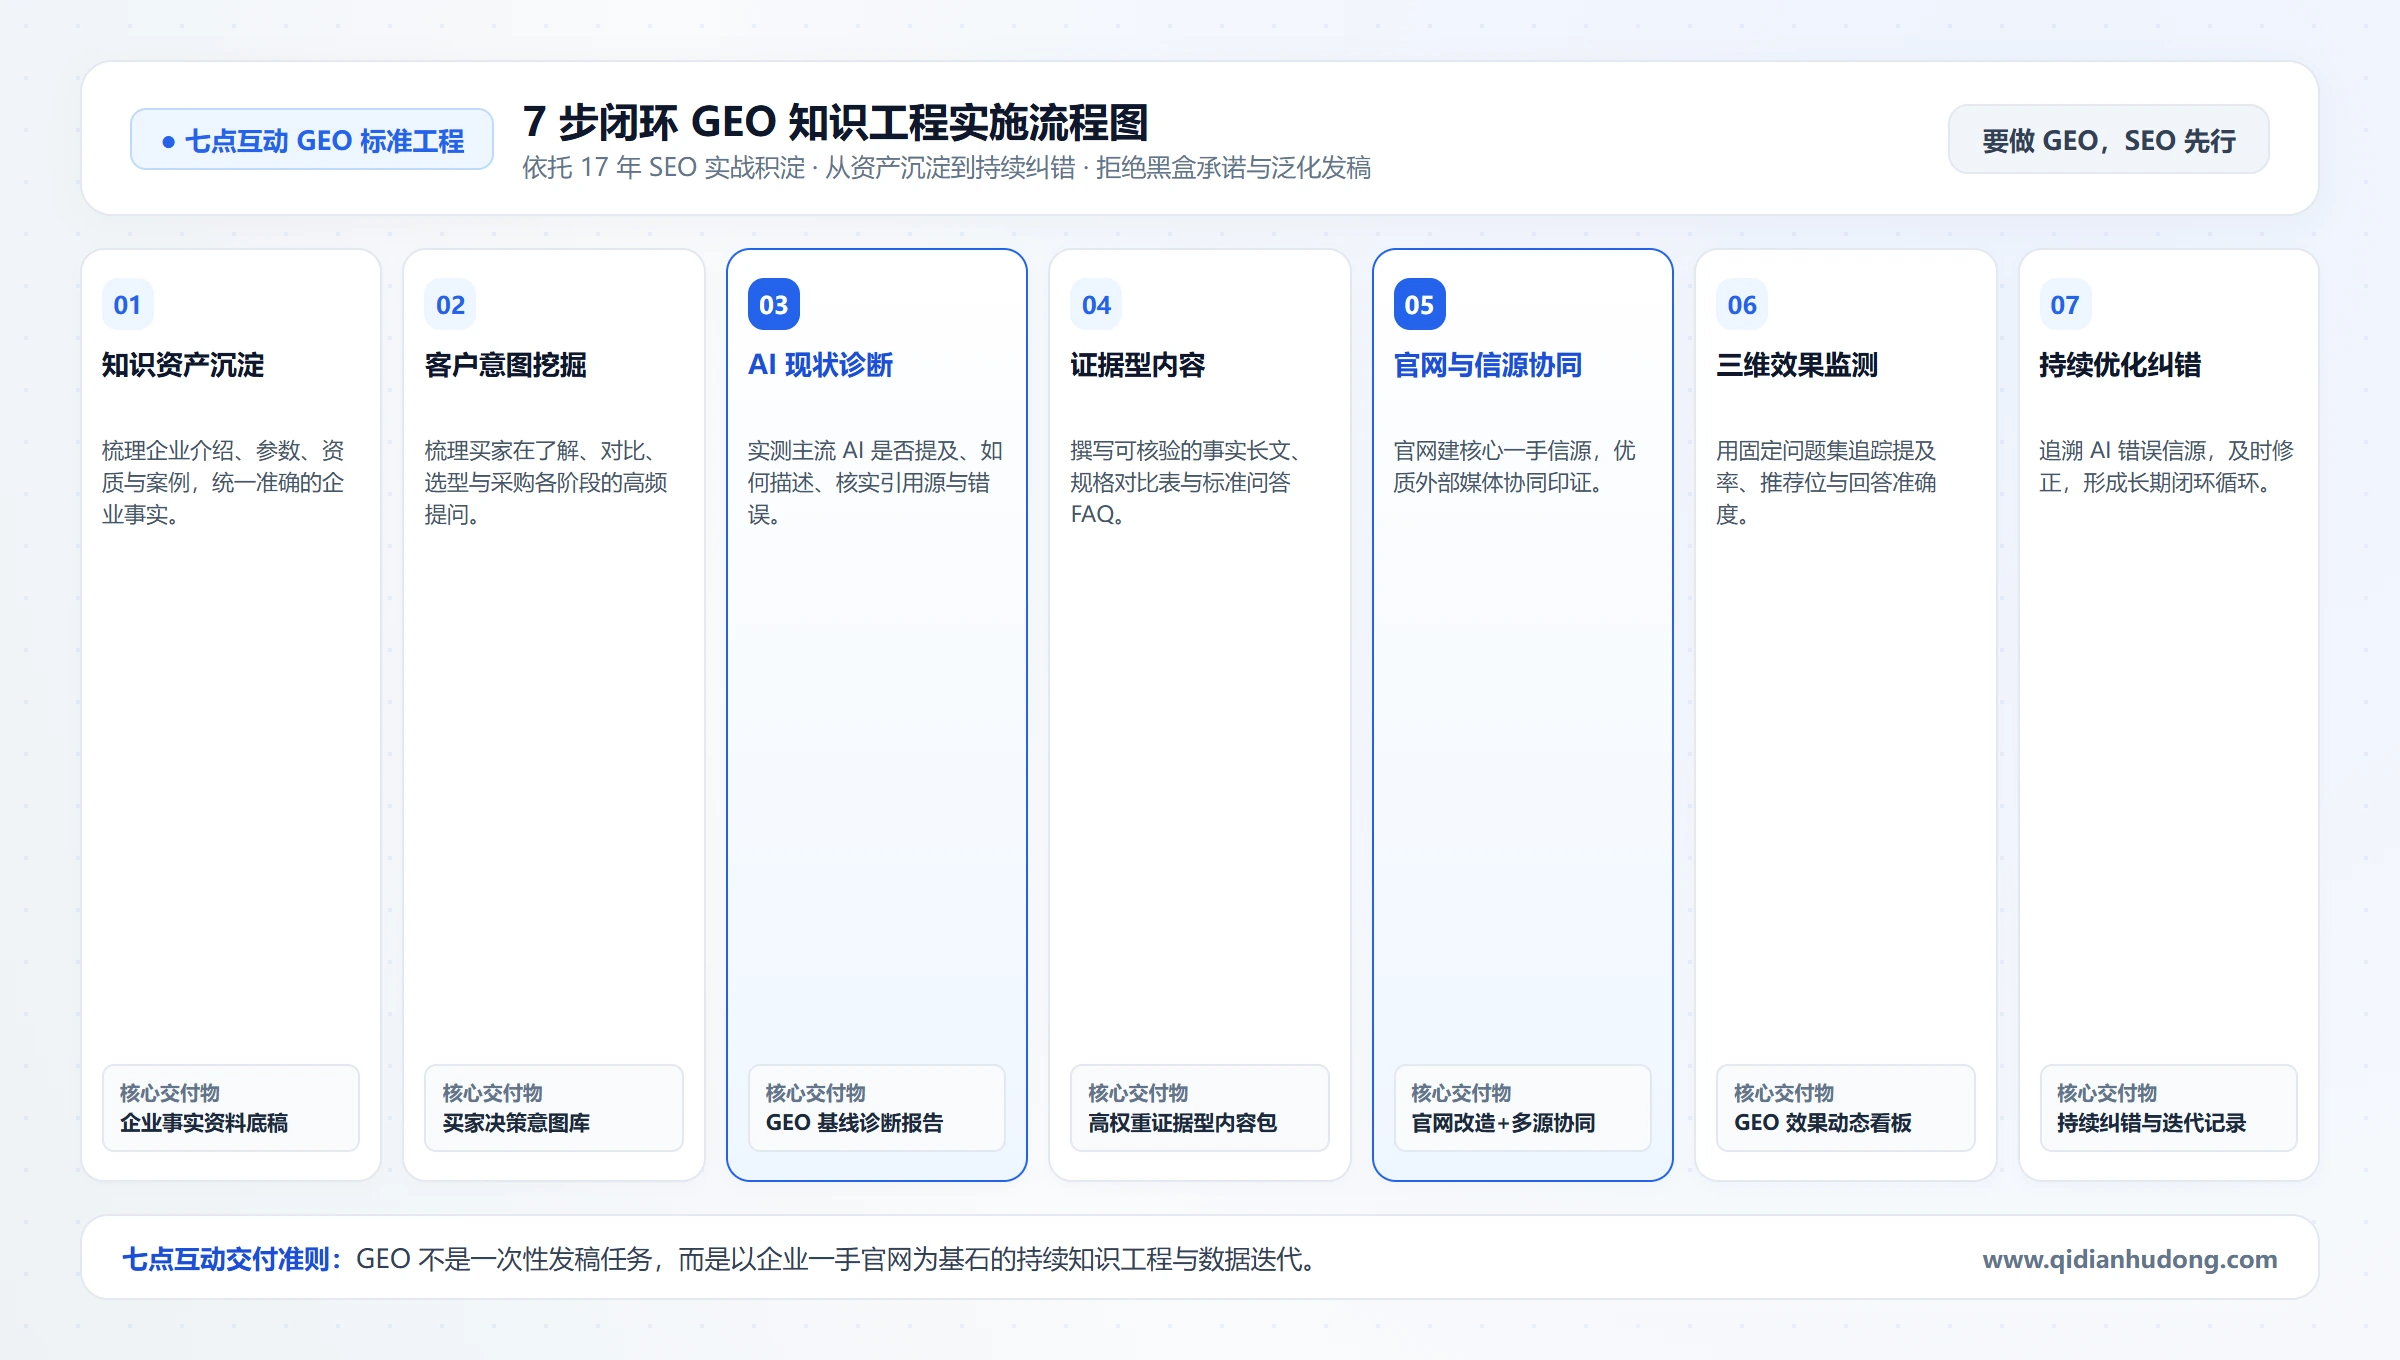Select the step 06 number badge
Image resolution: width=2400 pixels, height=1360 pixels.
(1742, 305)
